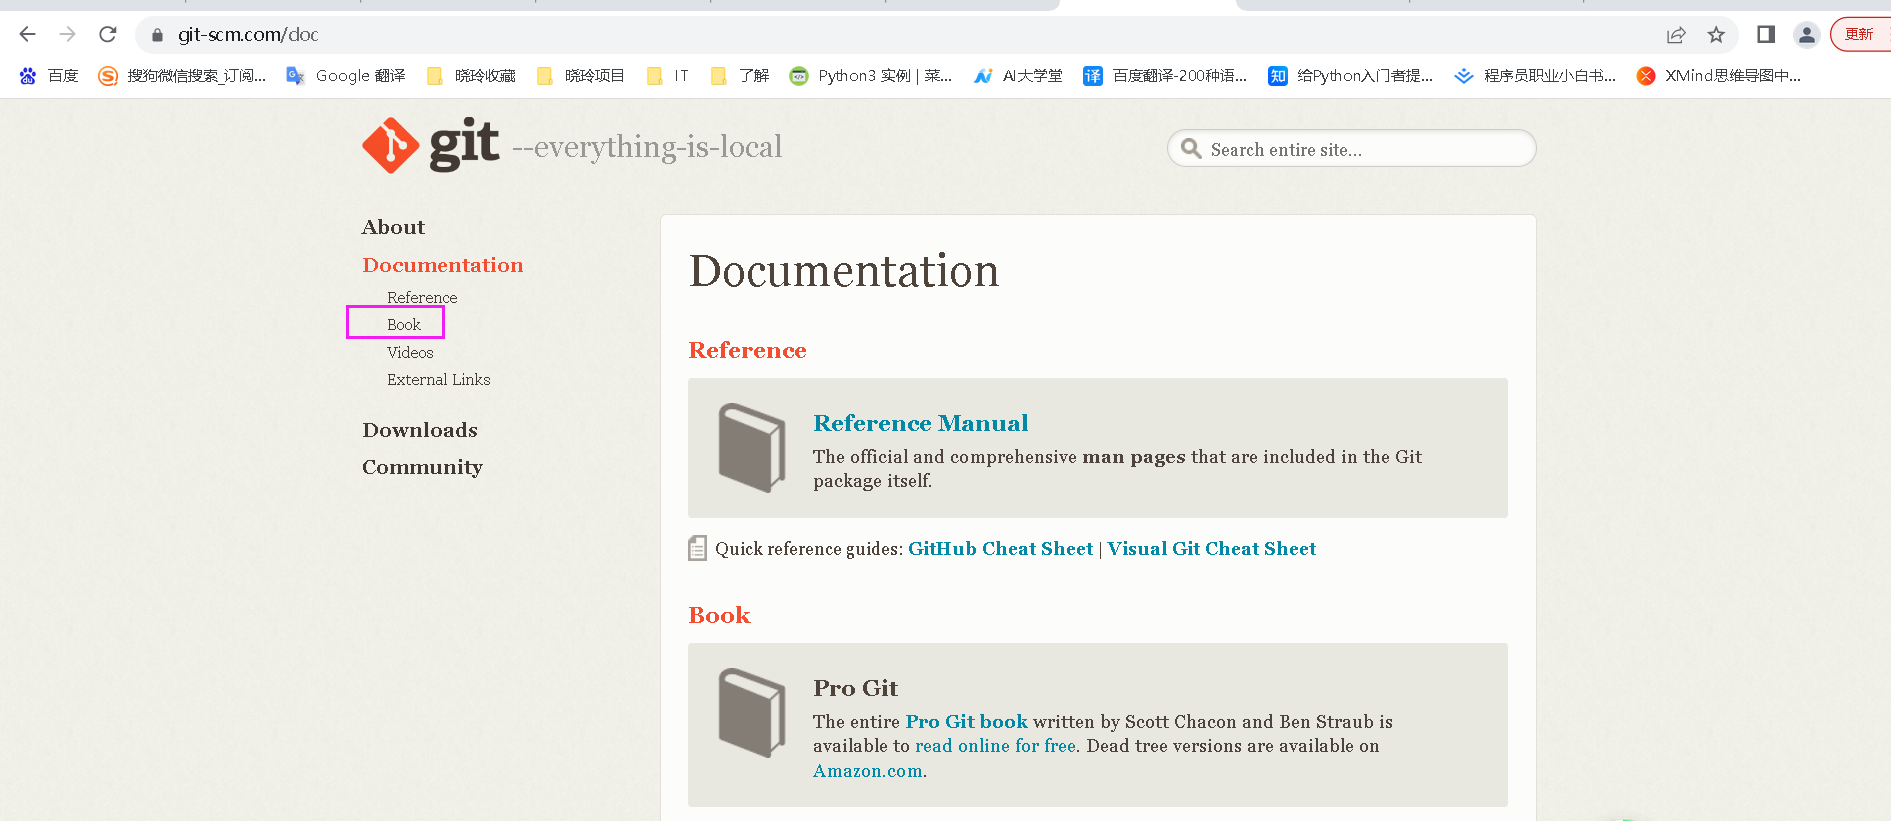Image resolution: width=1891 pixels, height=821 pixels.
Task: Focus the address bar showing git-scm.com/doc
Action: tap(900, 35)
